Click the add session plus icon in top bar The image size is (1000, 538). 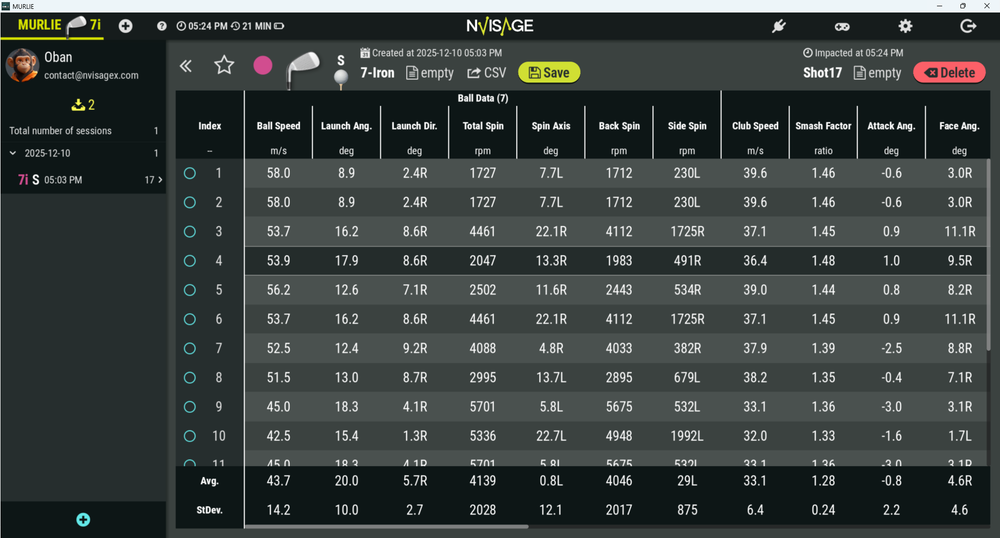pos(126,26)
